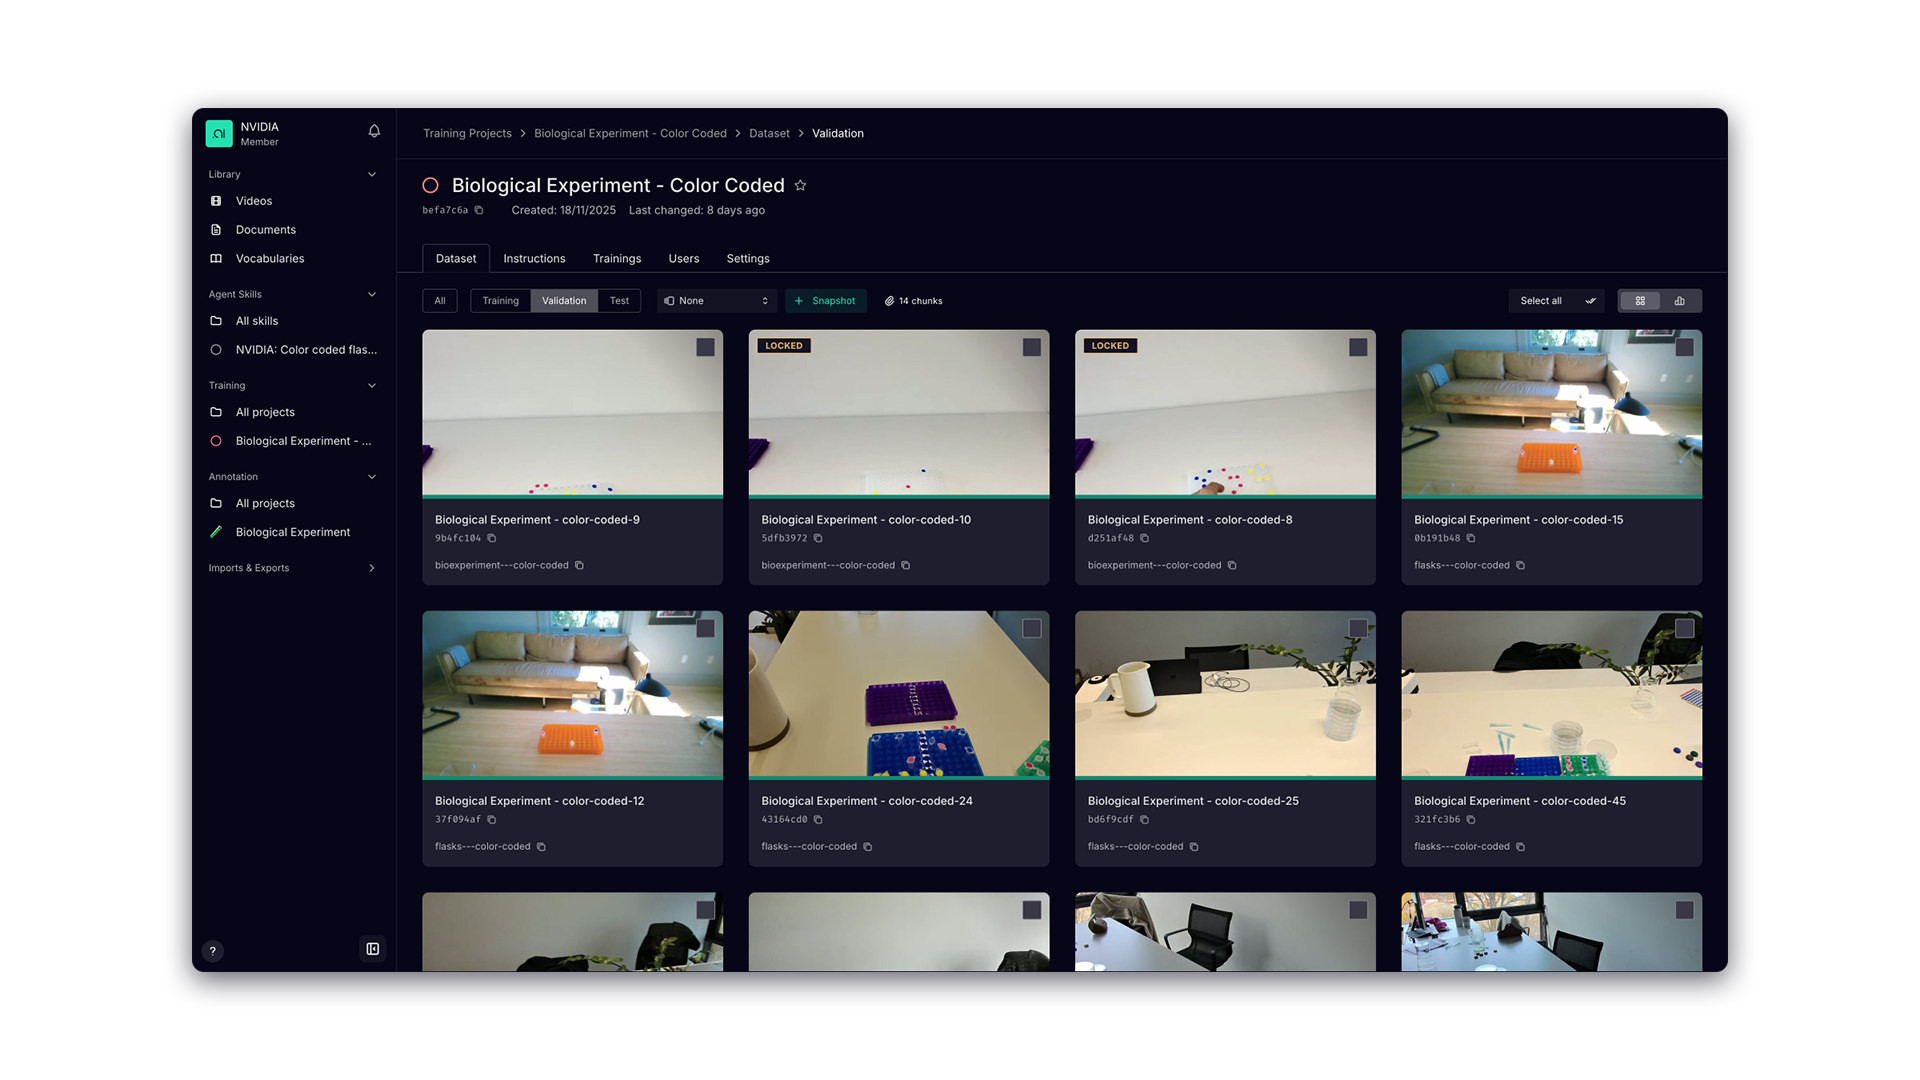
Task: Click the NVIDIA workspace logo
Action: (219, 133)
